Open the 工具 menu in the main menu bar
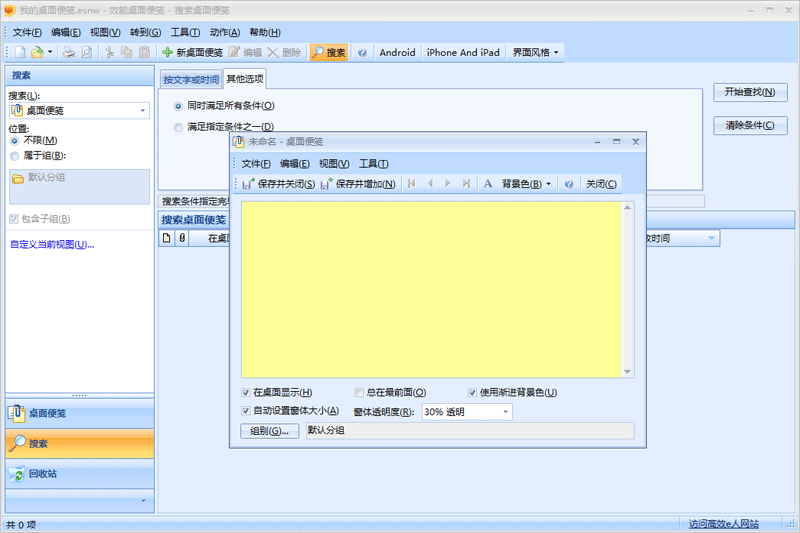 click(x=185, y=32)
